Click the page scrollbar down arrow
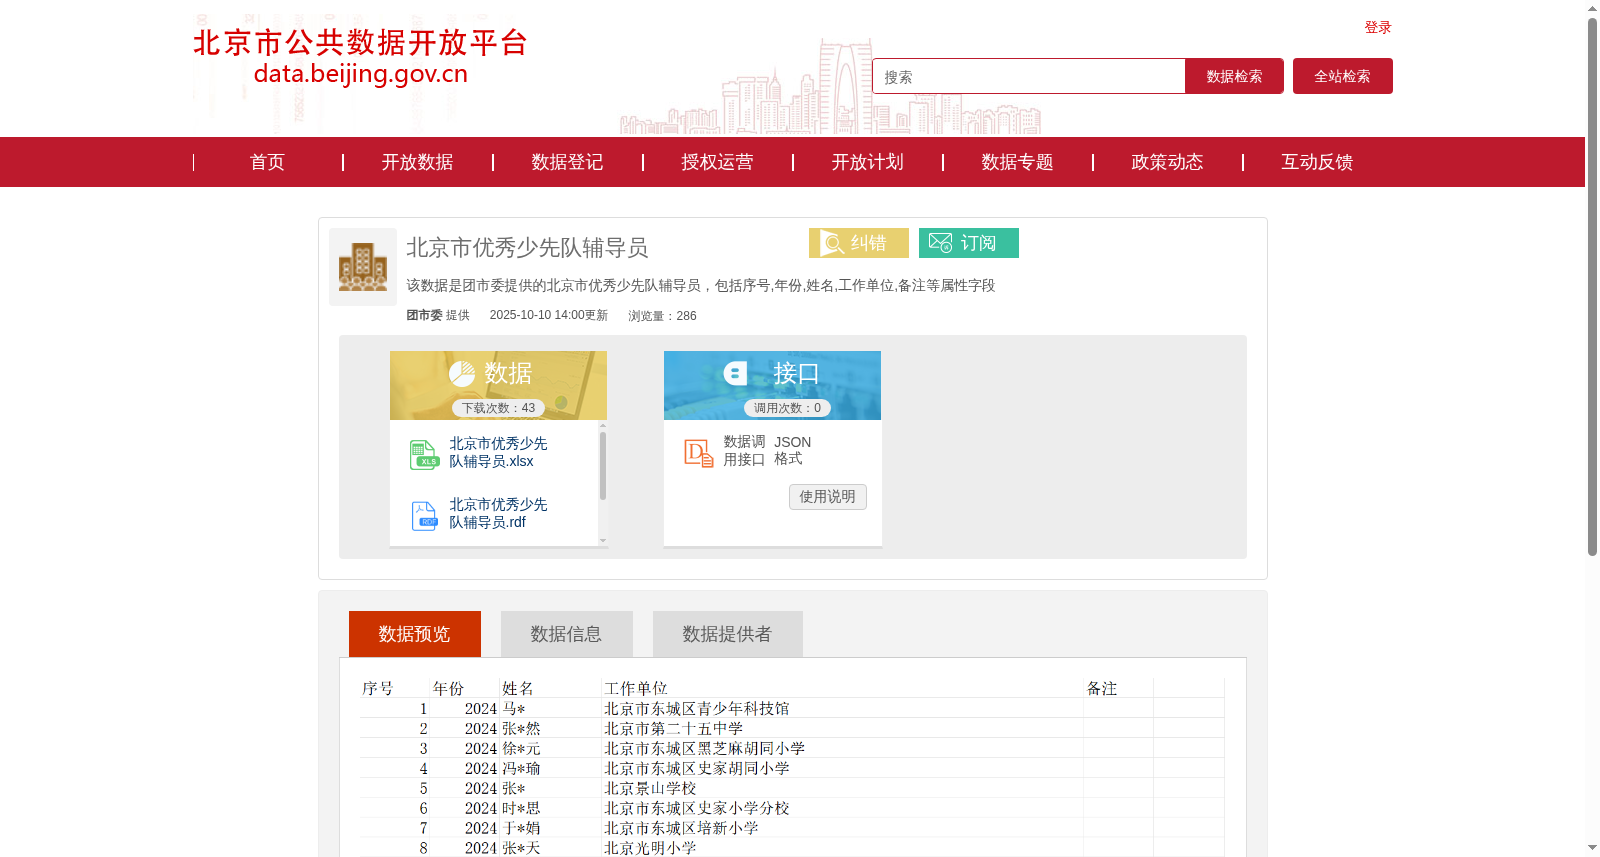The width and height of the screenshot is (1600, 857). (1593, 848)
